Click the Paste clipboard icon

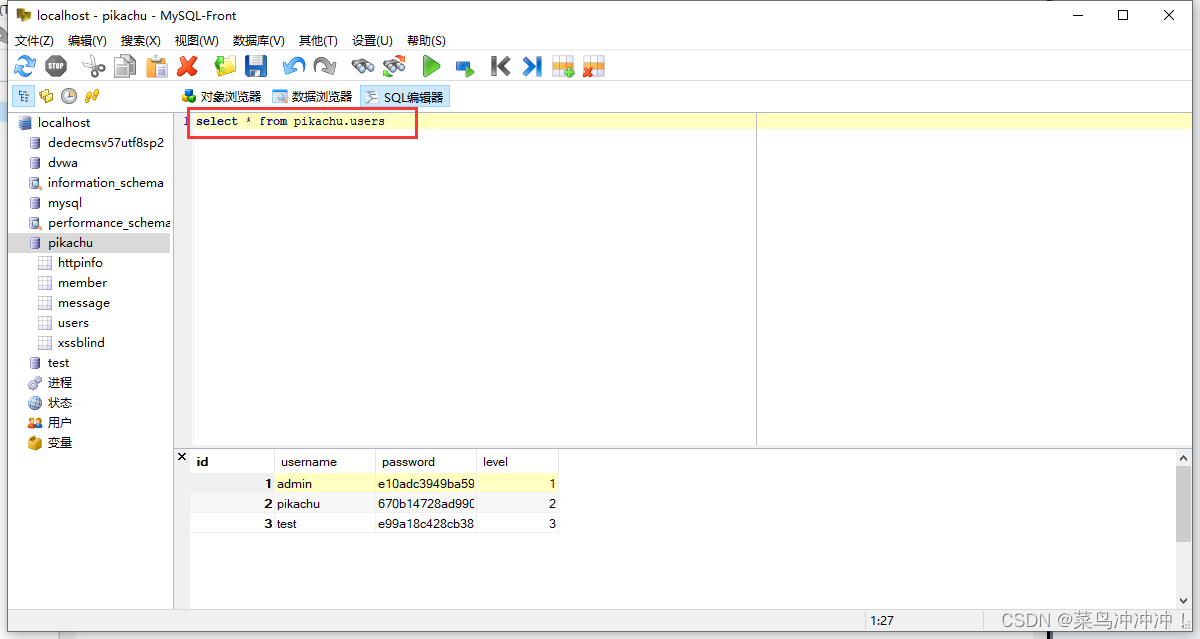(157, 67)
